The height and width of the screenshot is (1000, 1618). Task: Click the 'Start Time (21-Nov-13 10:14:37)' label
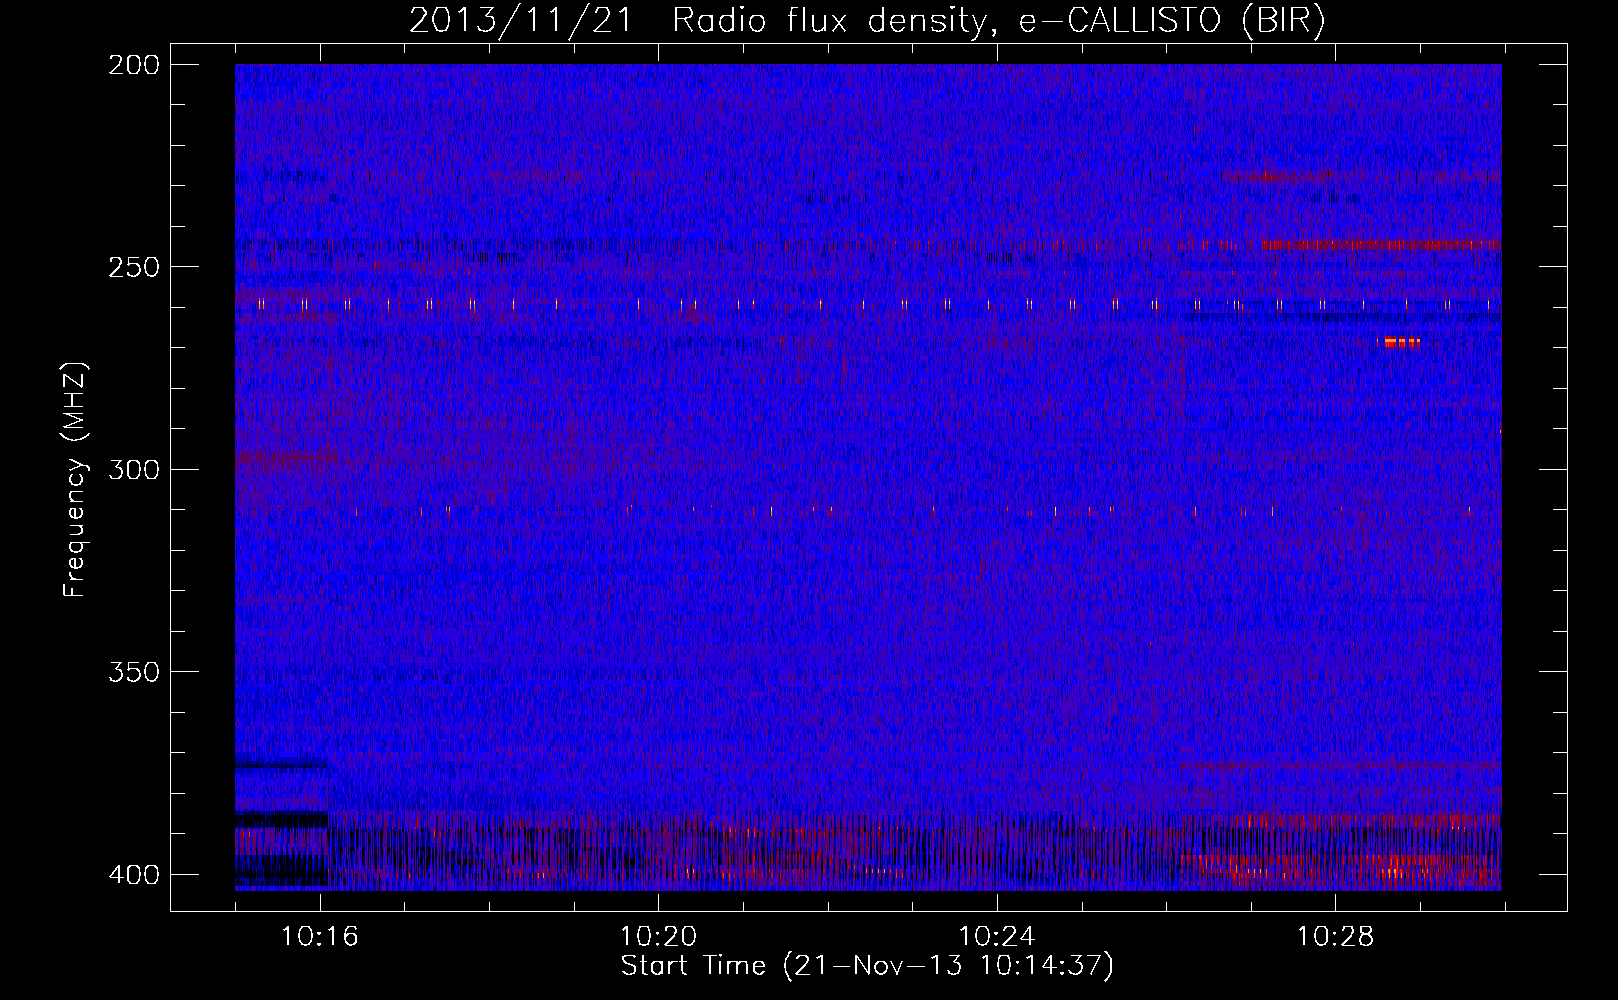(x=867, y=966)
